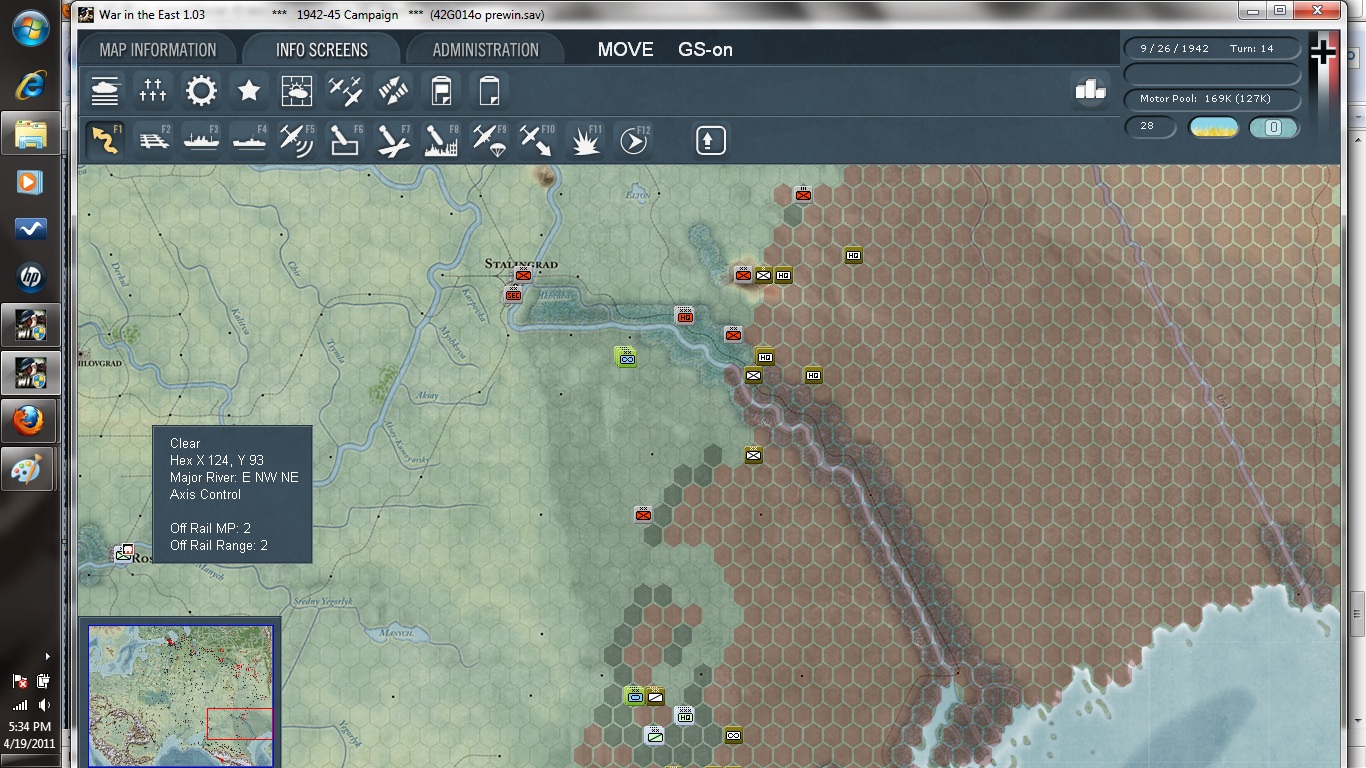
Task: Select the F6 bomb unit mode
Action: tap(345, 140)
